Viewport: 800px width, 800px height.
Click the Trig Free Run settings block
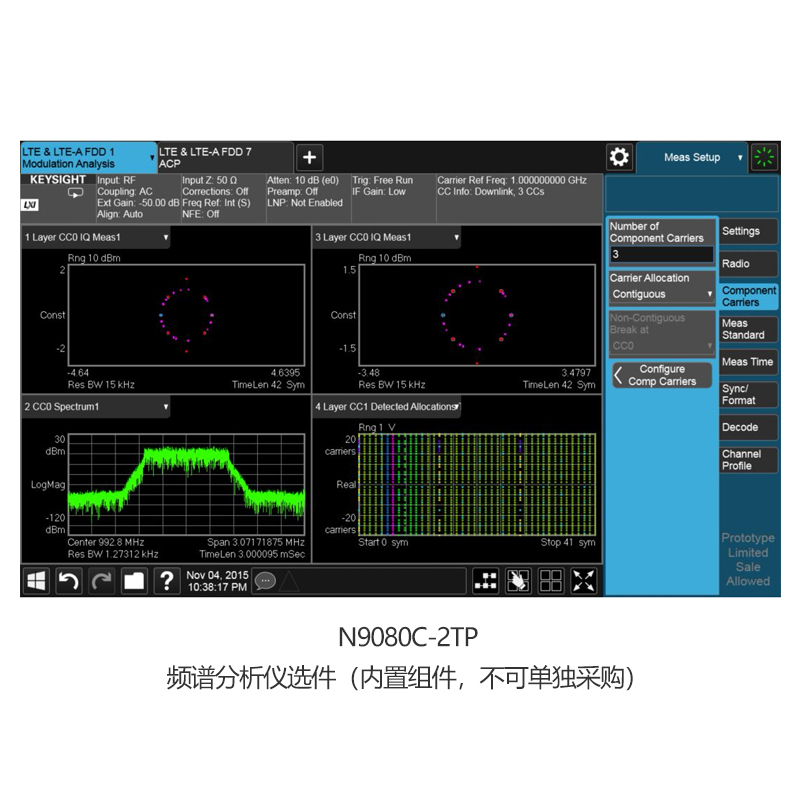(x=393, y=197)
